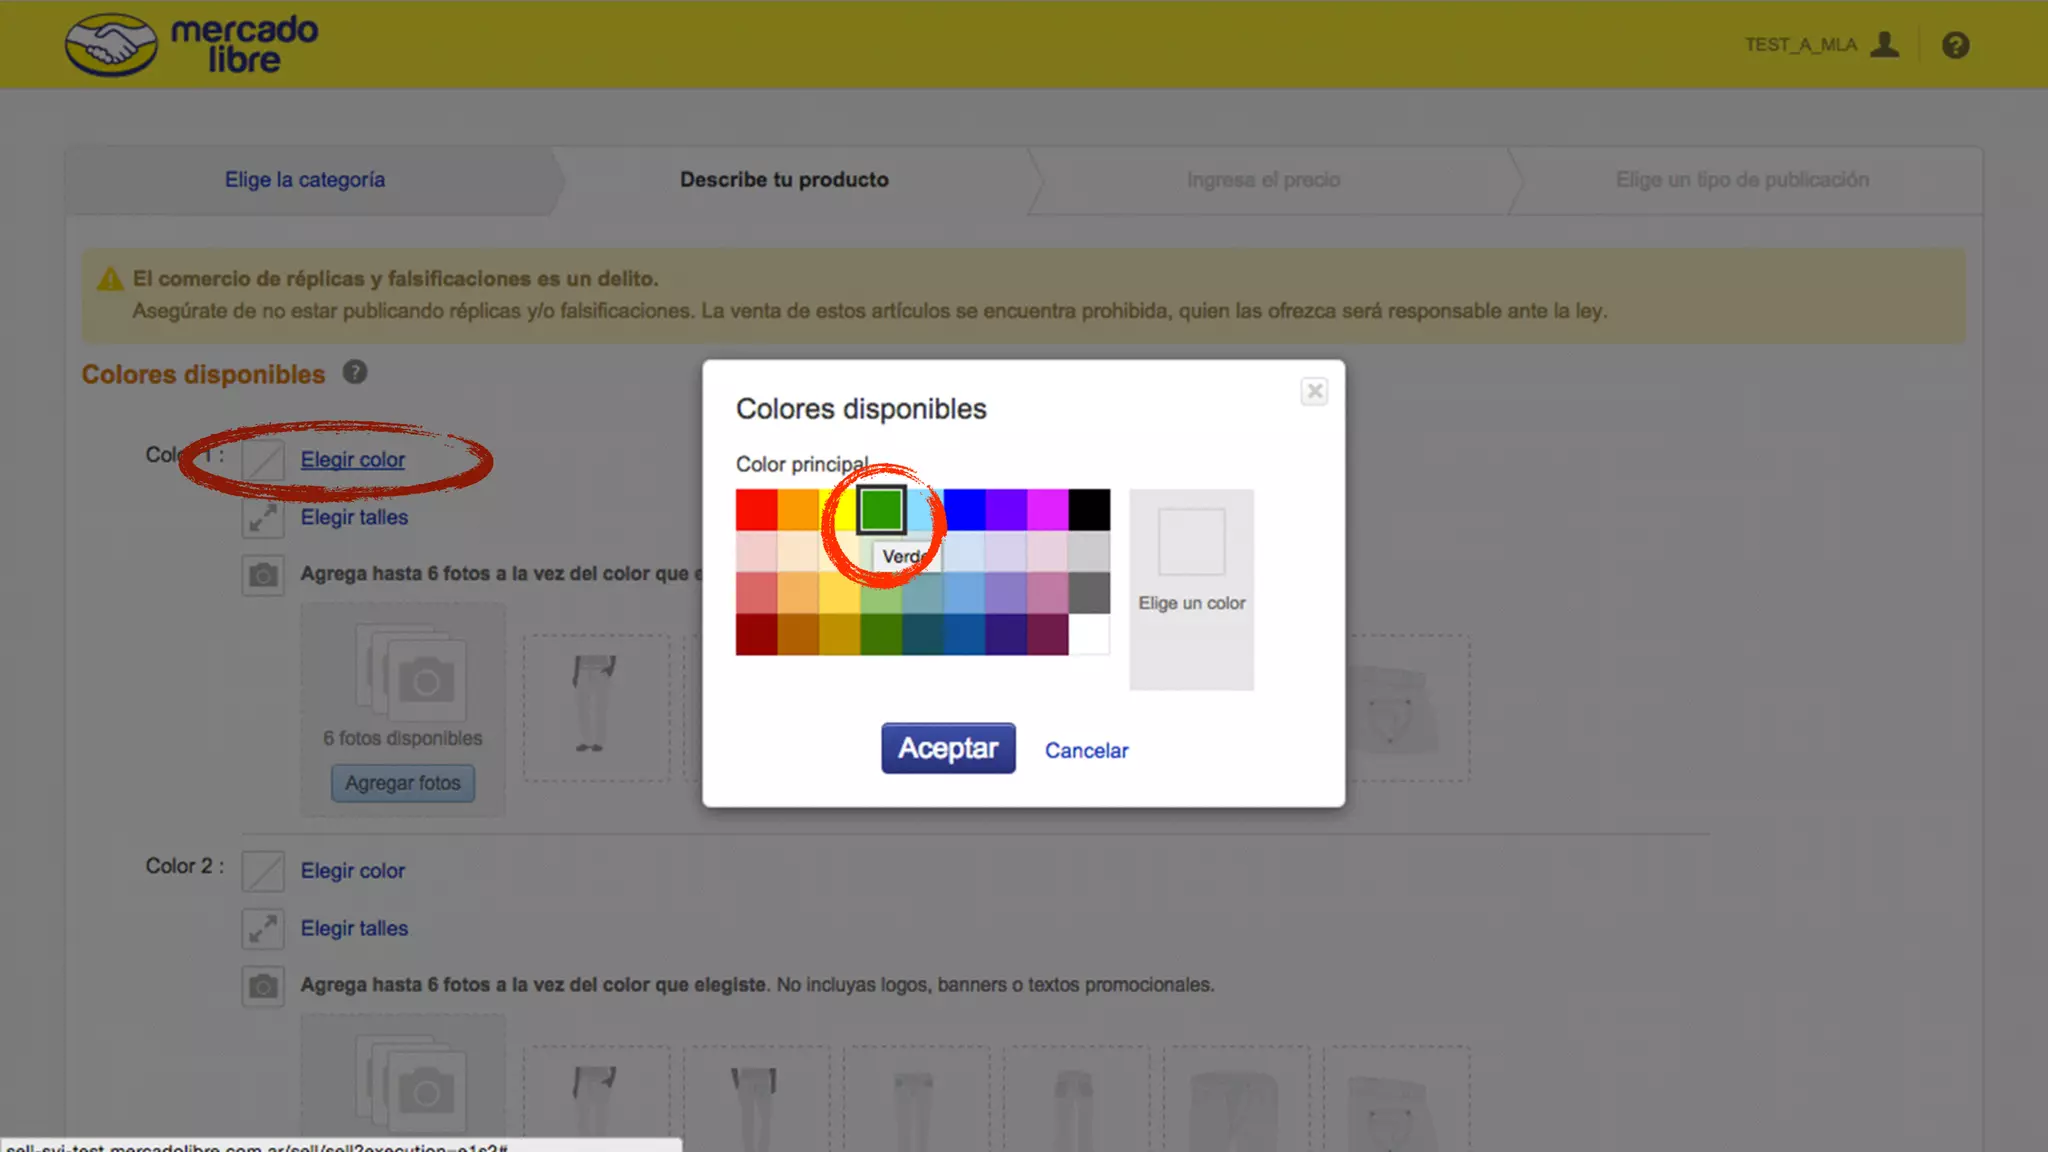Open Elegir talles for Color 1
Image resolution: width=2048 pixels, height=1152 pixels.
(354, 517)
